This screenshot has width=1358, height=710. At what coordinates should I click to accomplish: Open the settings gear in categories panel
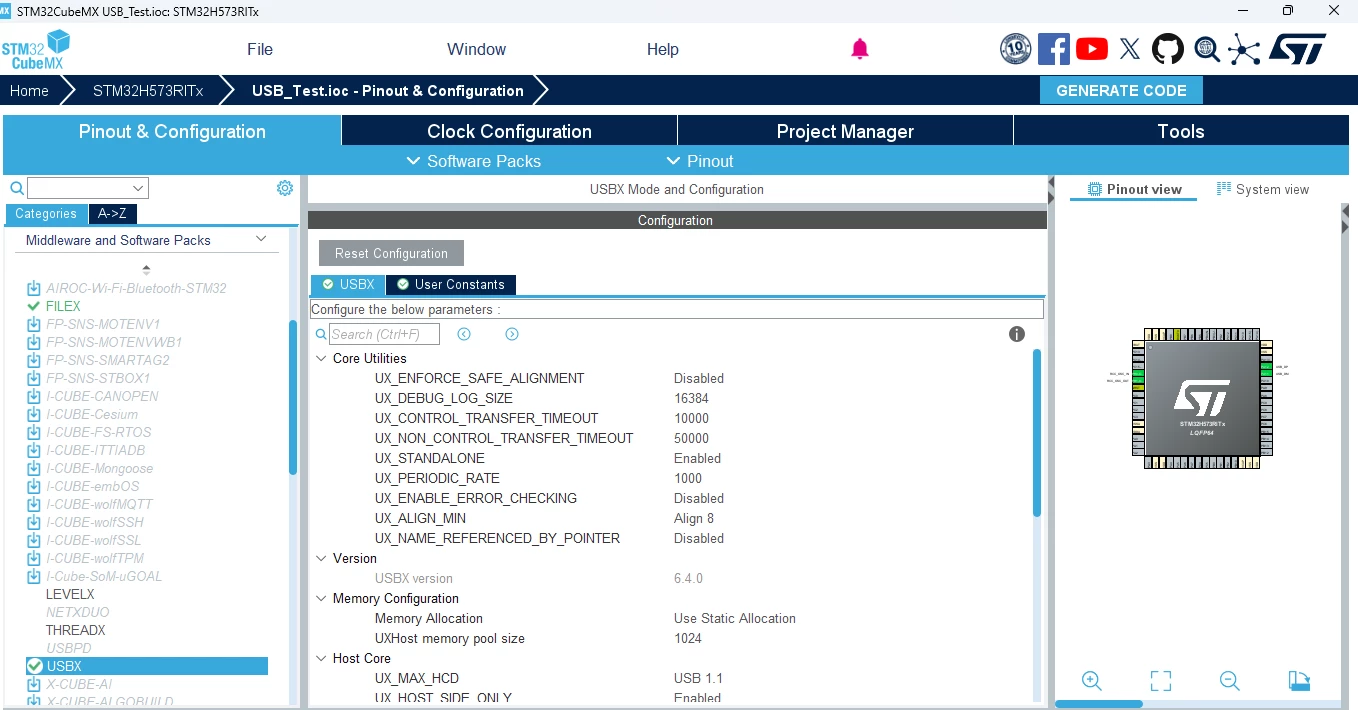(x=285, y=188)
